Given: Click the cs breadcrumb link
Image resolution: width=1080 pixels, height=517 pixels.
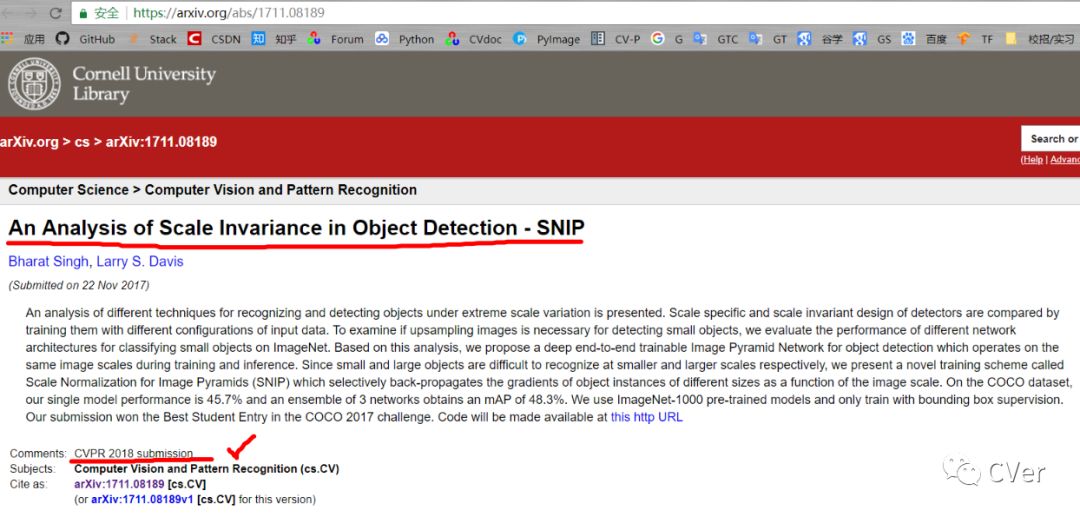Looking at the screenshot, I should pyautogui.click(x=82, y=143).
